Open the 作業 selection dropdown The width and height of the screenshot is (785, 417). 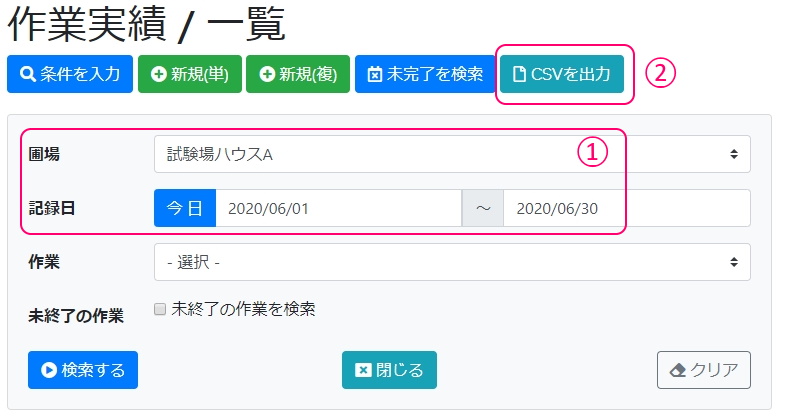click(x=452, y=262)
